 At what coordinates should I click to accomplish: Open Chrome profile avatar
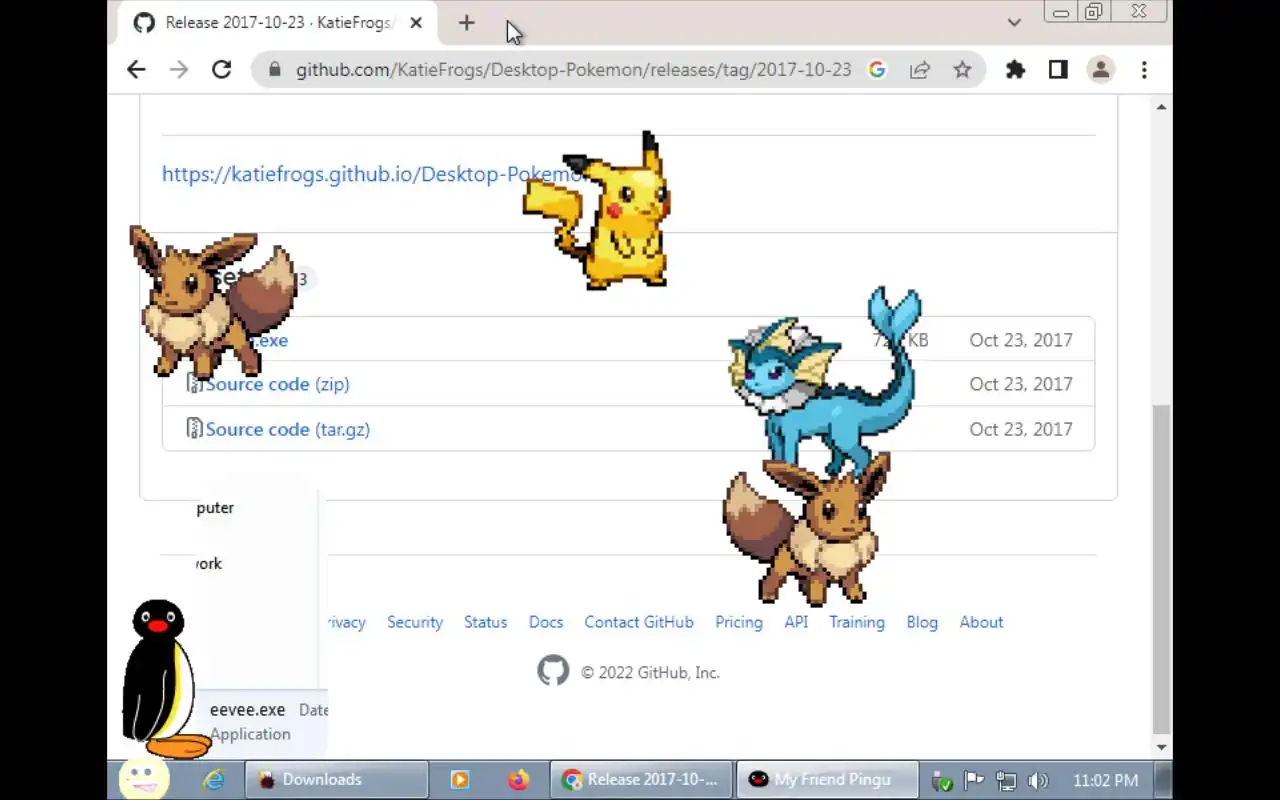[x=1101, y=69]
